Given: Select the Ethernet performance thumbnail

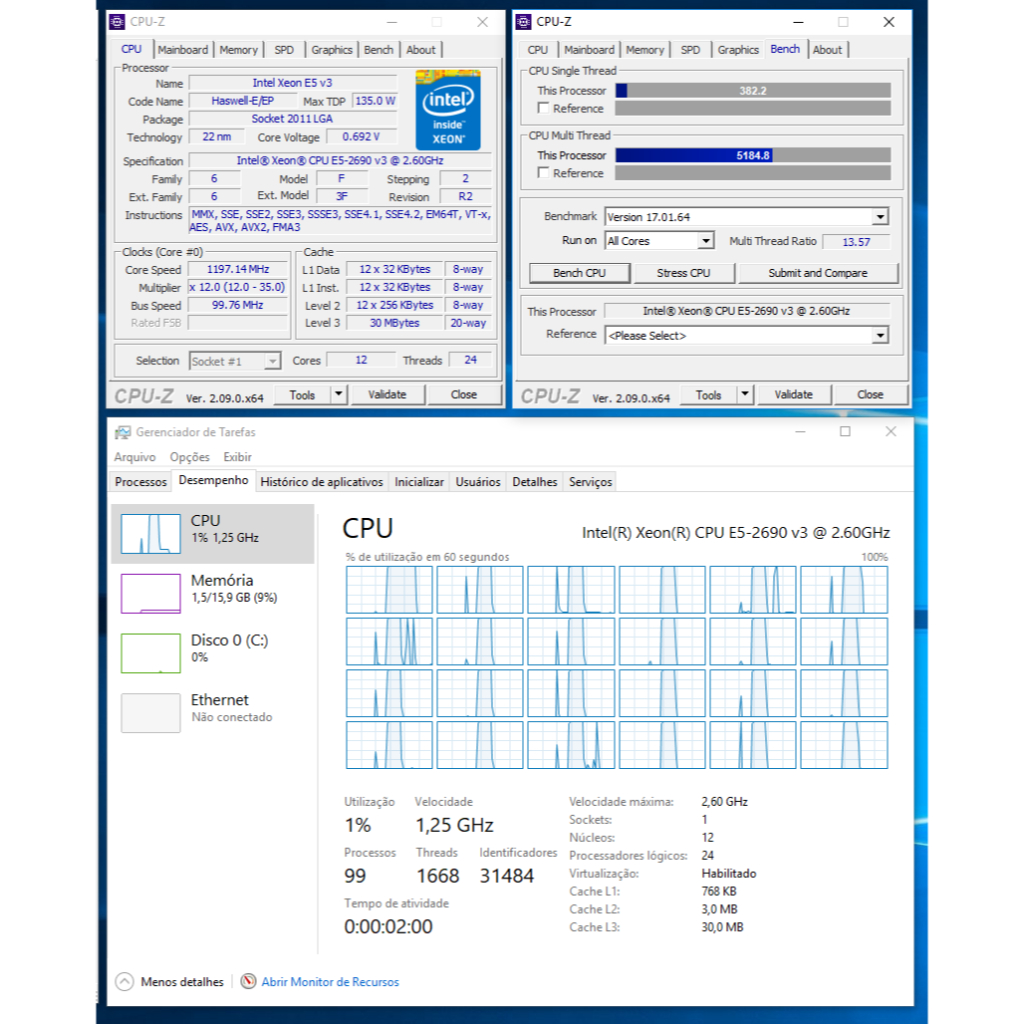Looking at the screenshot, I should click(x=150, y=712).
